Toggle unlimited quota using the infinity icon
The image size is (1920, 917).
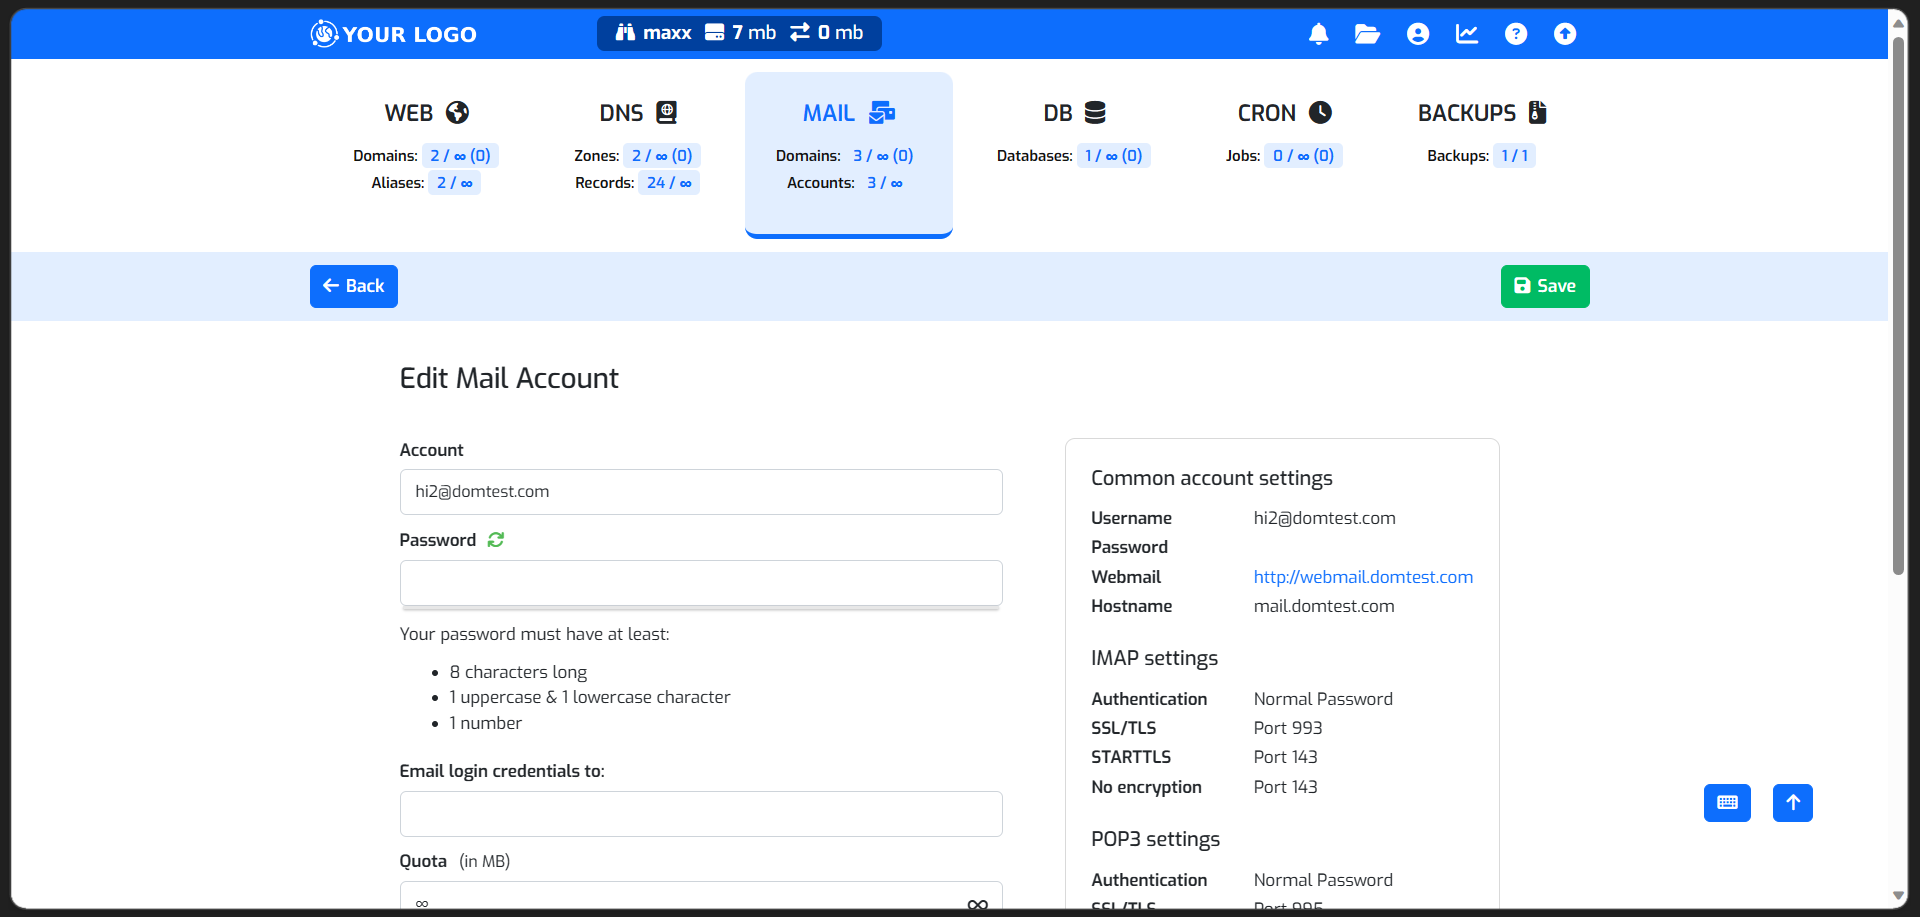(x=977, y=902)
